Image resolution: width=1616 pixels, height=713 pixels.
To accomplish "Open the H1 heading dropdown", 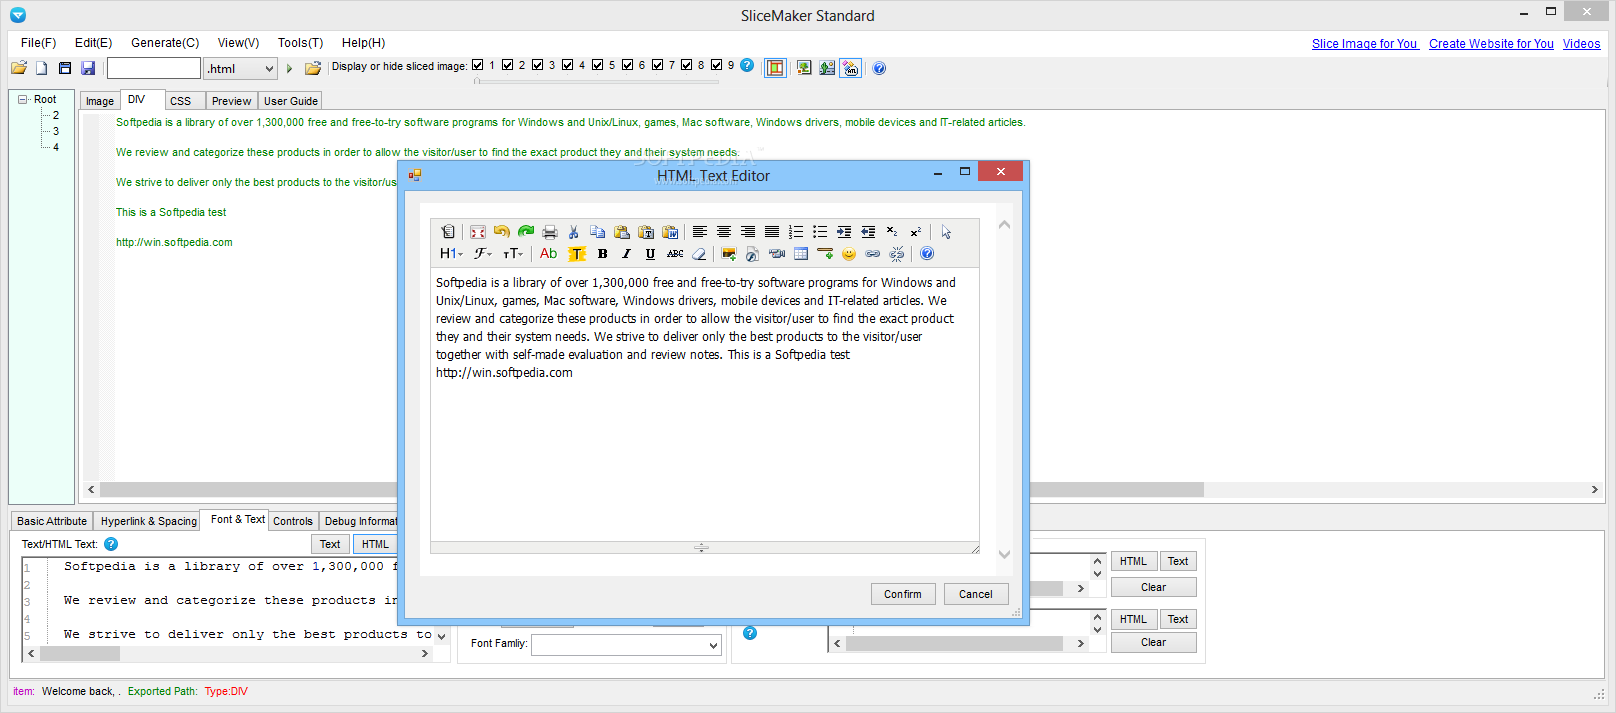I will [451, 254].
